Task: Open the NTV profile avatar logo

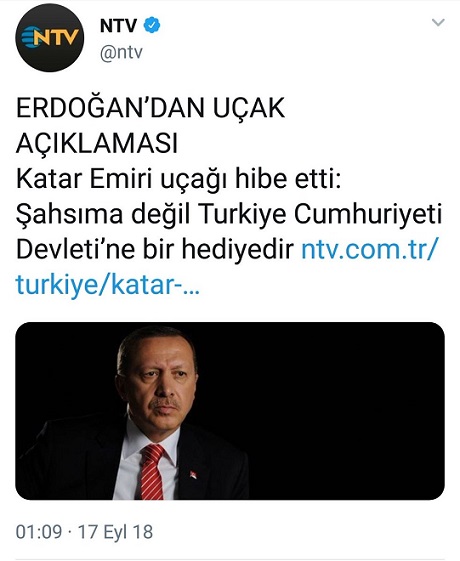Action: (x=49, y=38)
